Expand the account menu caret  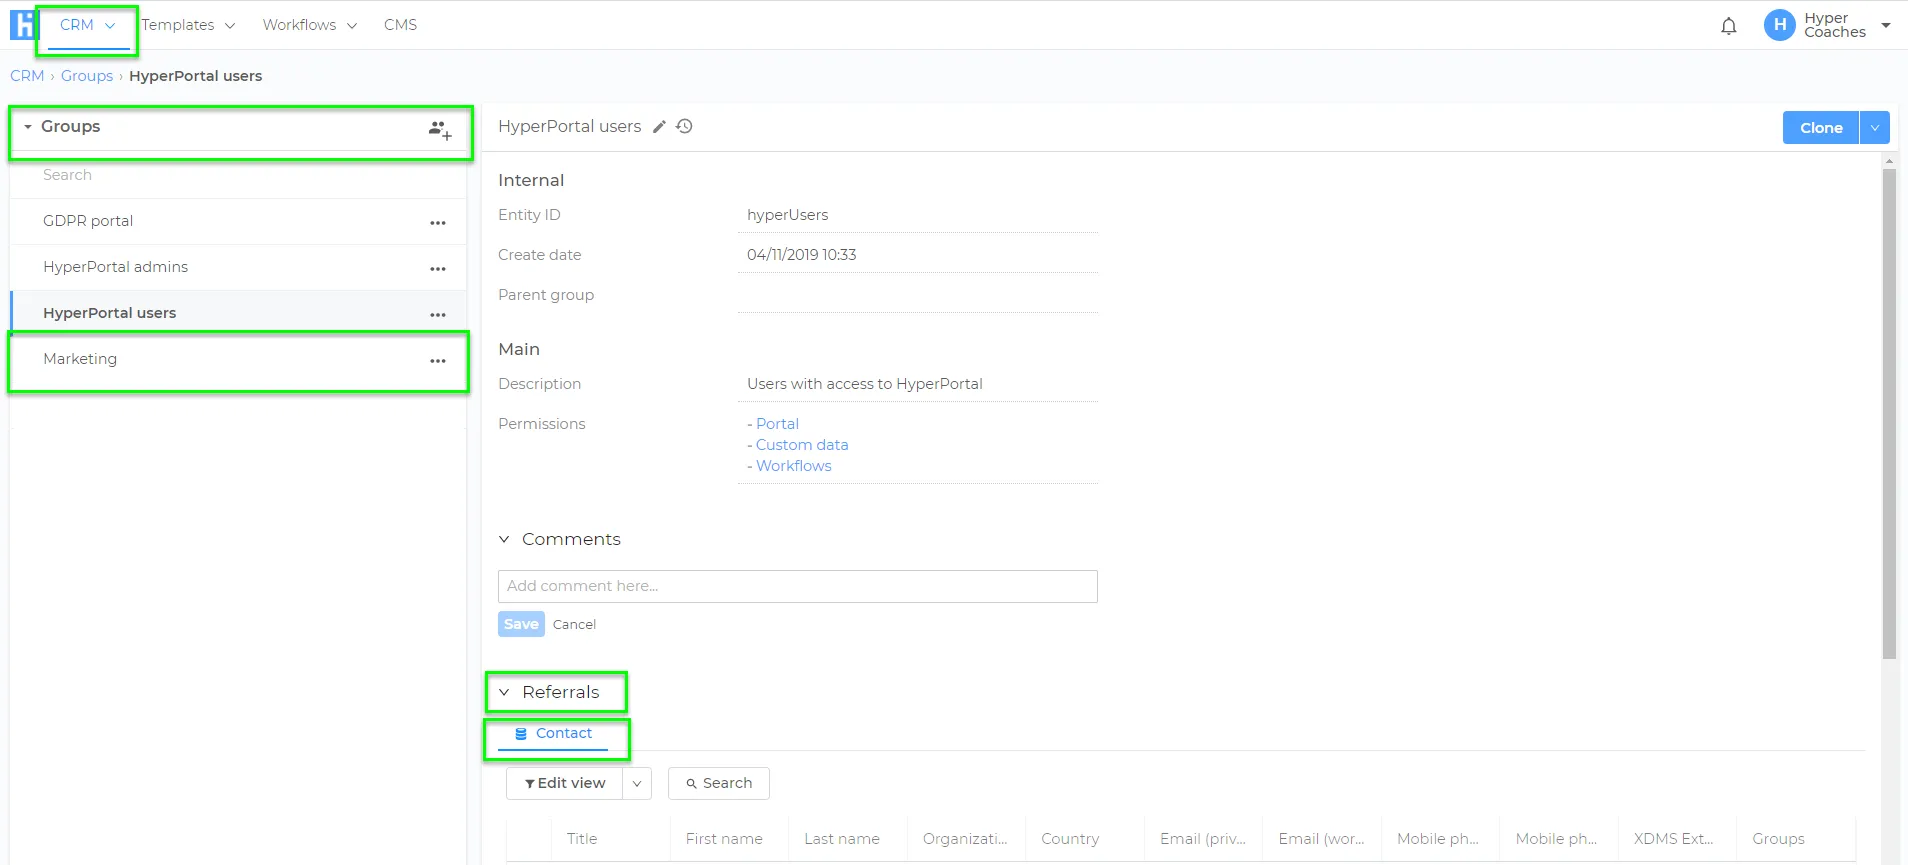tap(1886, 25)
